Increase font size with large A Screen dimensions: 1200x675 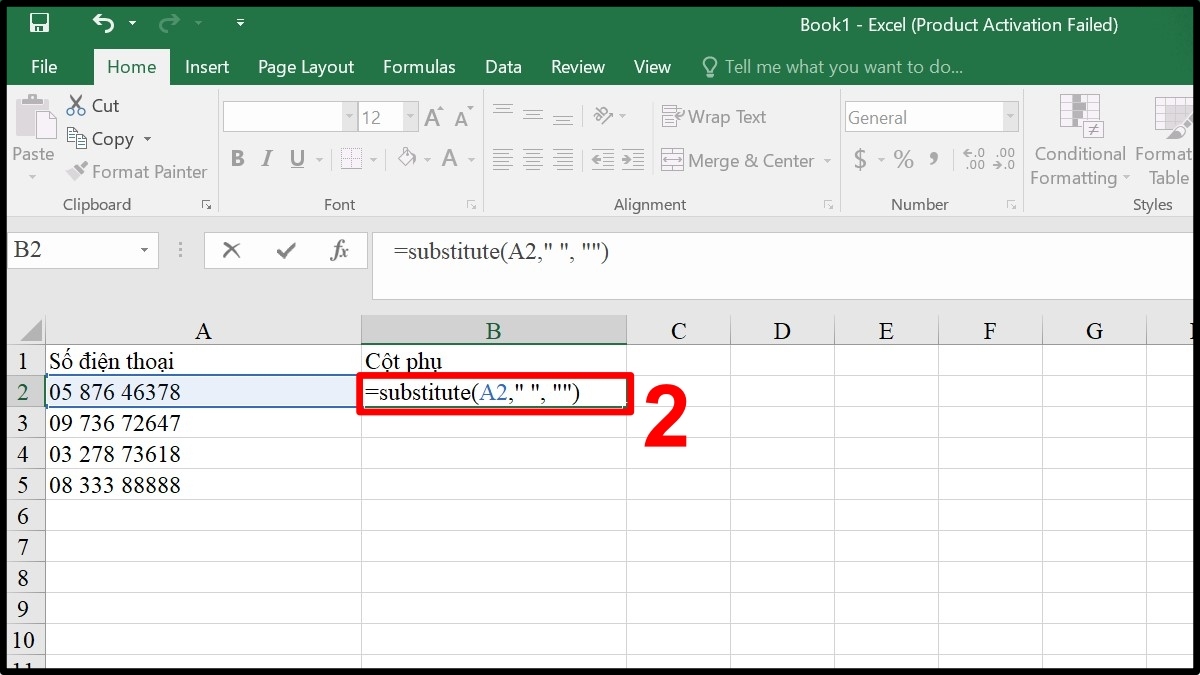pos(433,118)
